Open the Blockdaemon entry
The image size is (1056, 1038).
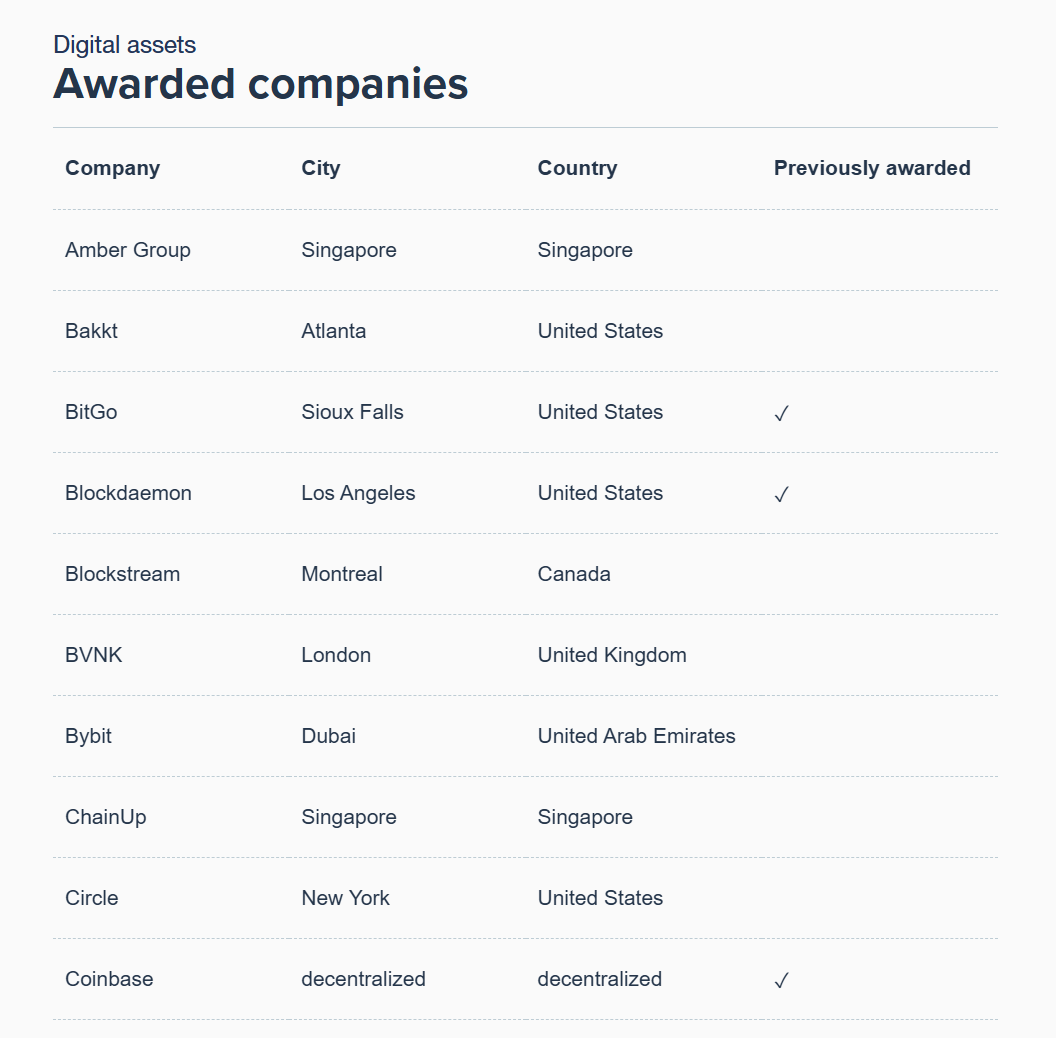coord(129,493)
